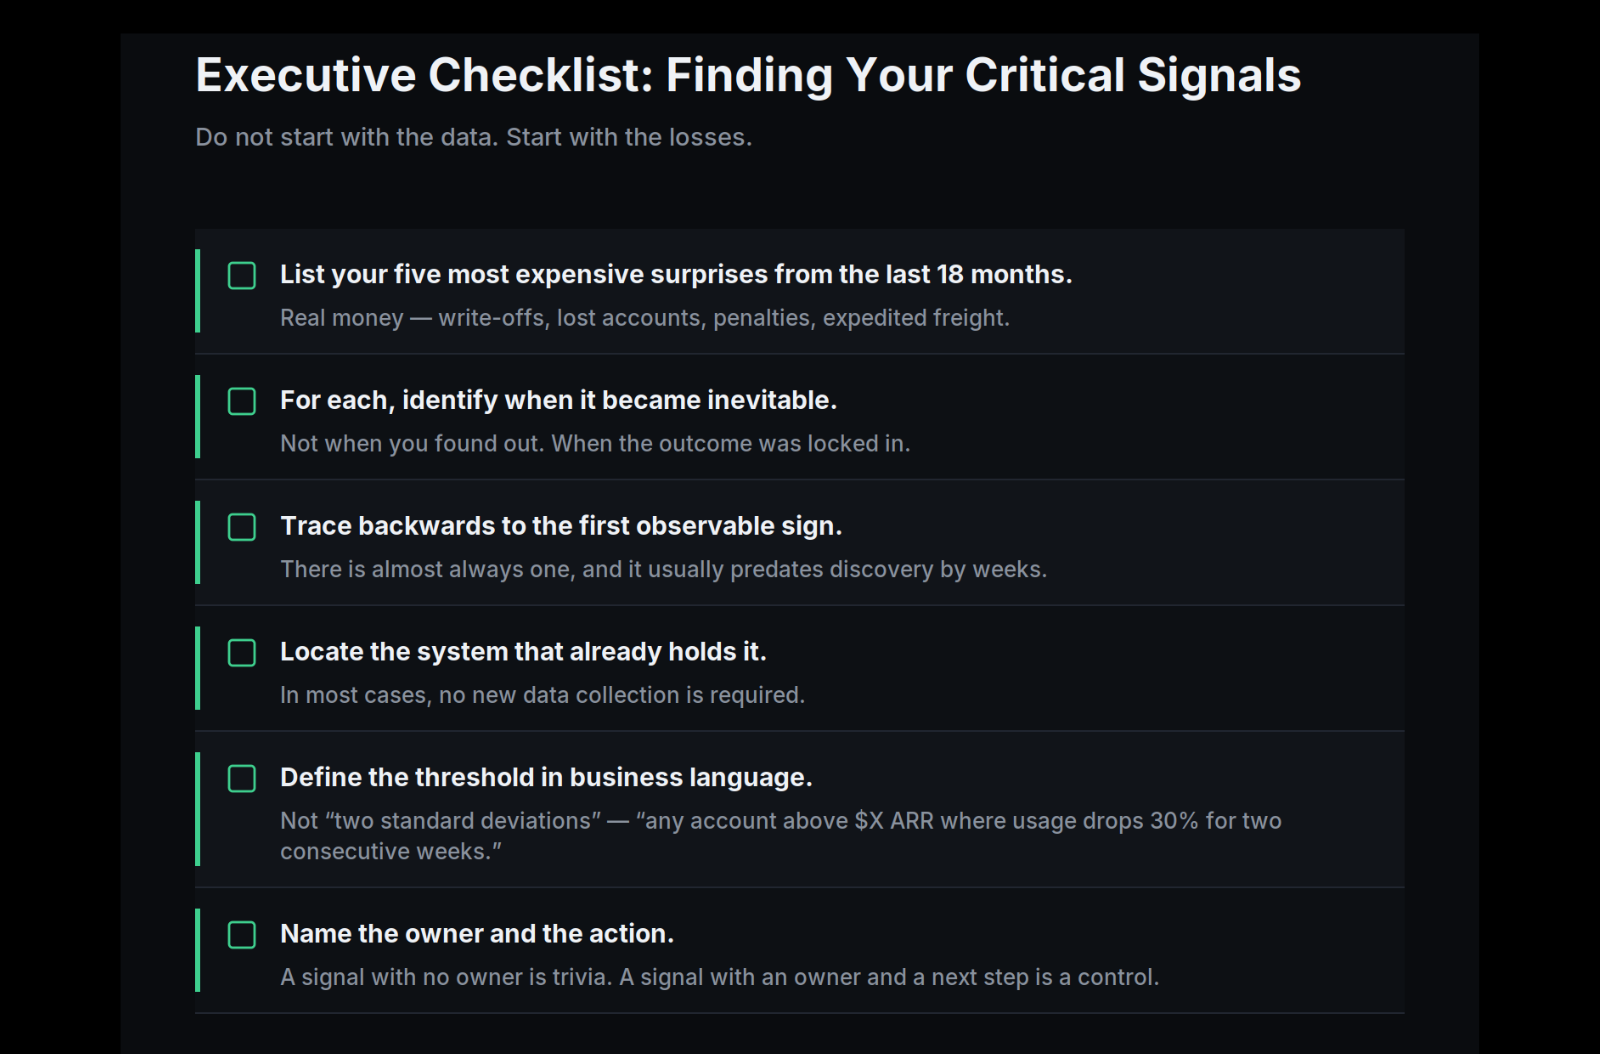Tick the 'identify when it became inevitable' checkbox
Image resolution: width=1600 pixels, height=1054 pixels.
pos(242,401)
